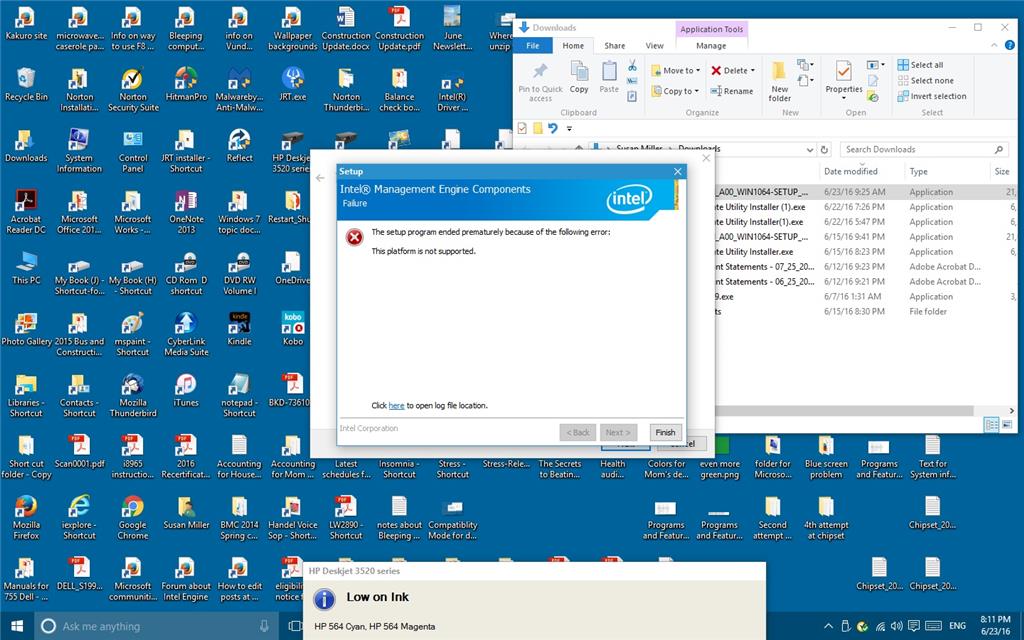Launch Kindle desktop icon
Screen dimensions: 1024x640
click(239, 329)
